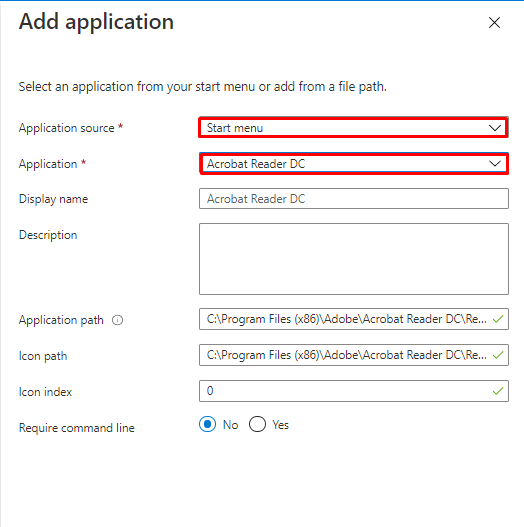
Task: Select the Yes radio button
Action: tap(257, 424)
